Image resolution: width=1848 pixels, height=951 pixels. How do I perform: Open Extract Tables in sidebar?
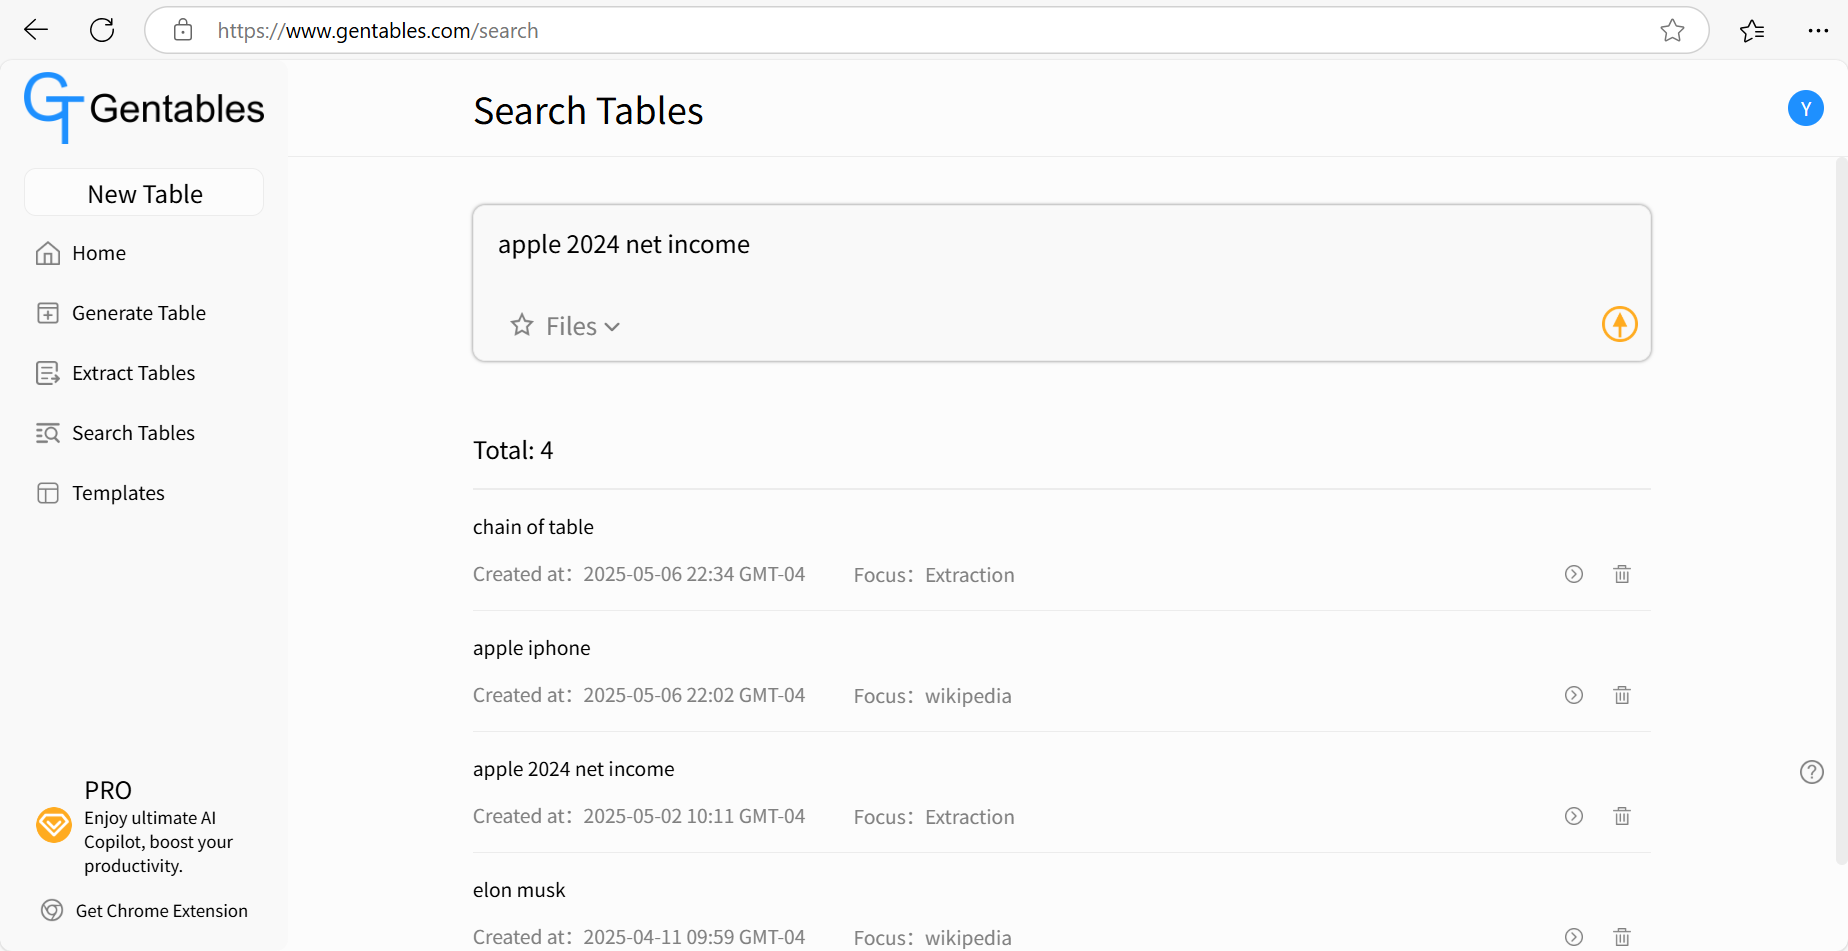[x=115, y=373]
